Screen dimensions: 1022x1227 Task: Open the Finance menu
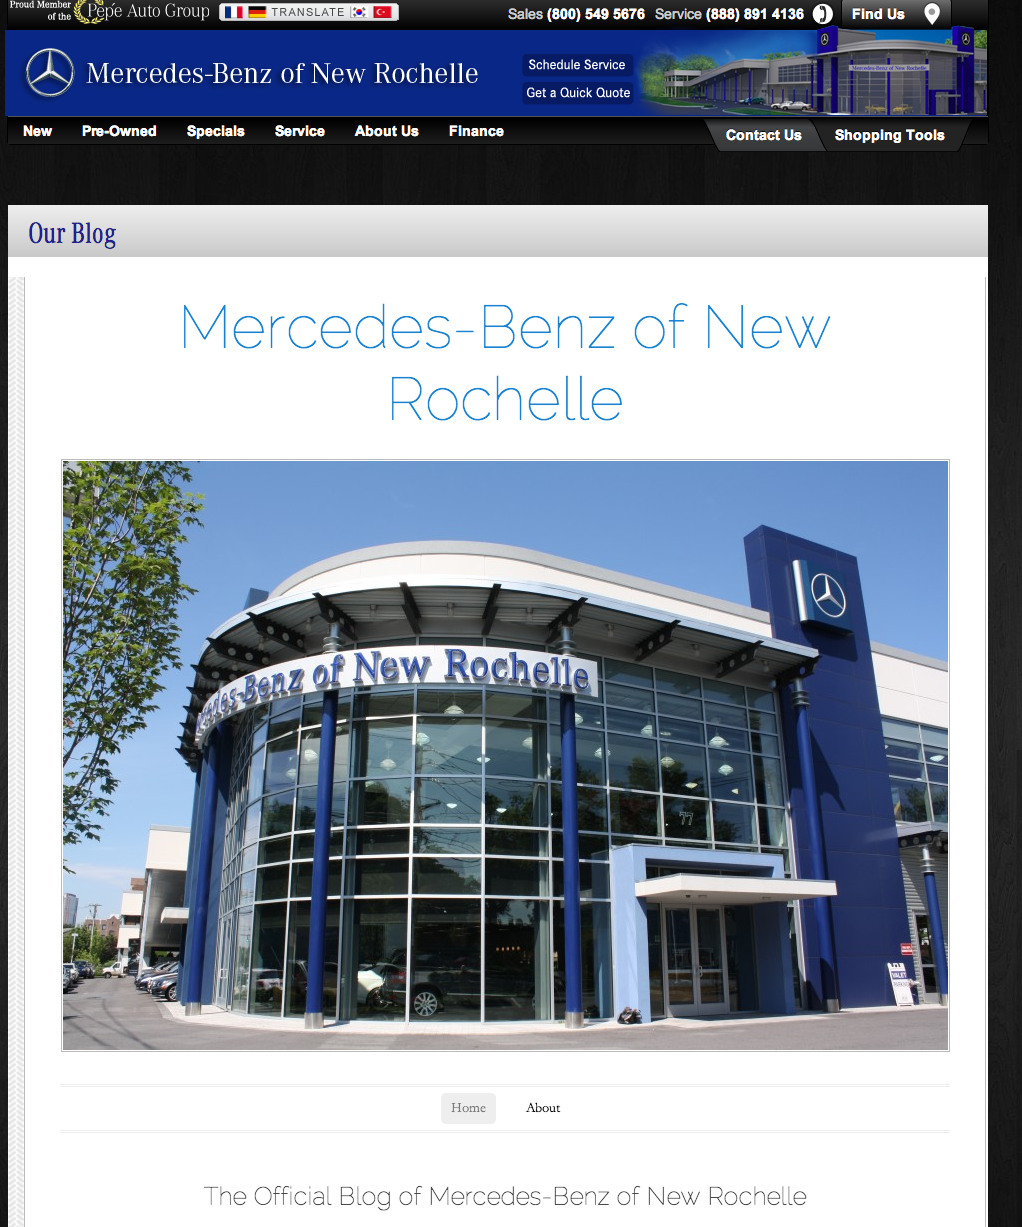pos(476,131)
